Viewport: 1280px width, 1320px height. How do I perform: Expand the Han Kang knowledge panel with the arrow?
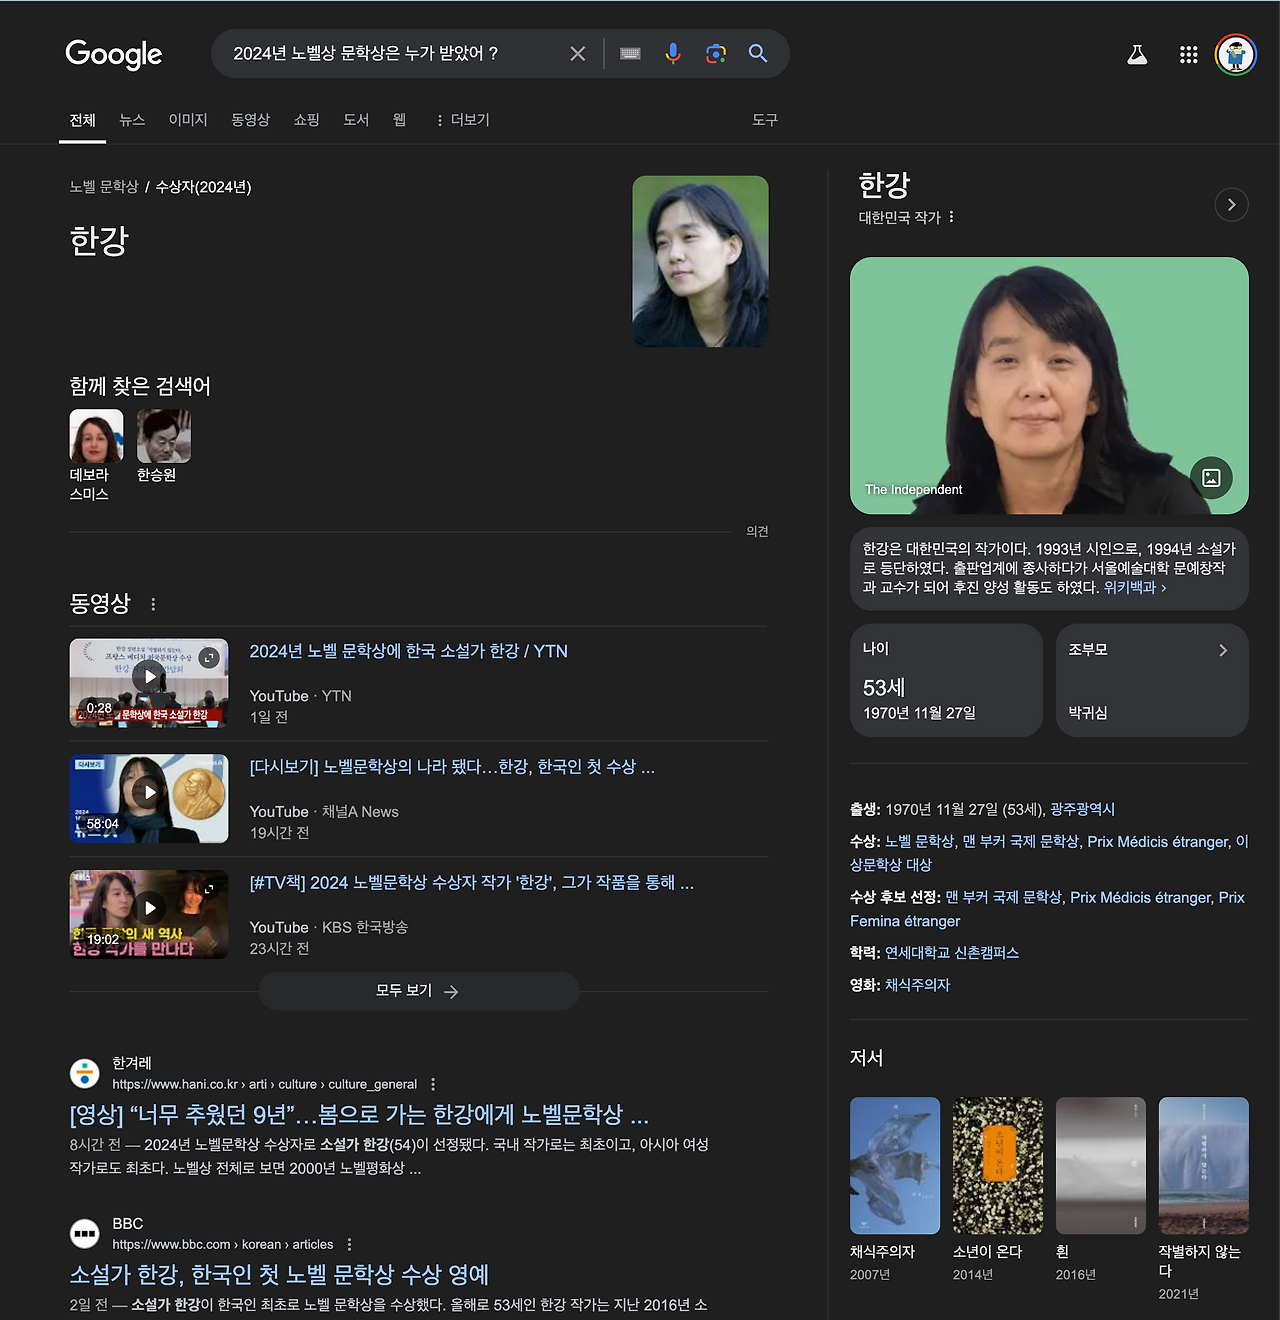click(x=1231, y=204)
